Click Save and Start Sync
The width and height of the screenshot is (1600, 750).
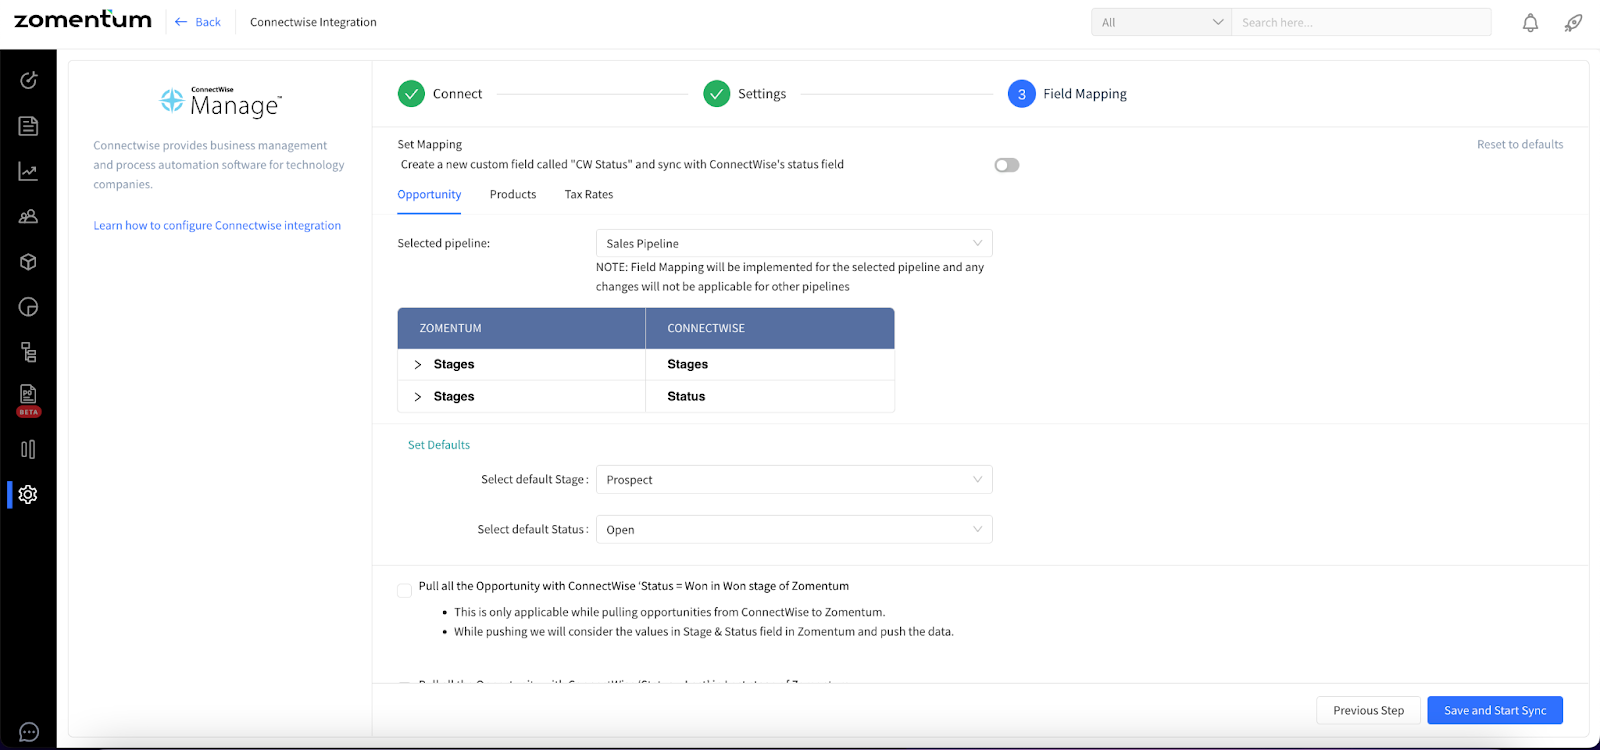coord(1495,710)
